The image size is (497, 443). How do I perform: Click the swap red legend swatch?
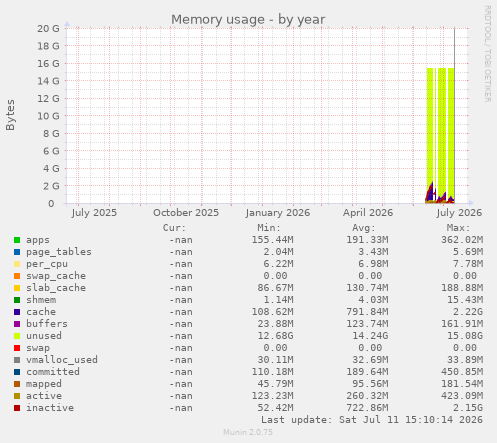tap(17, 348)
